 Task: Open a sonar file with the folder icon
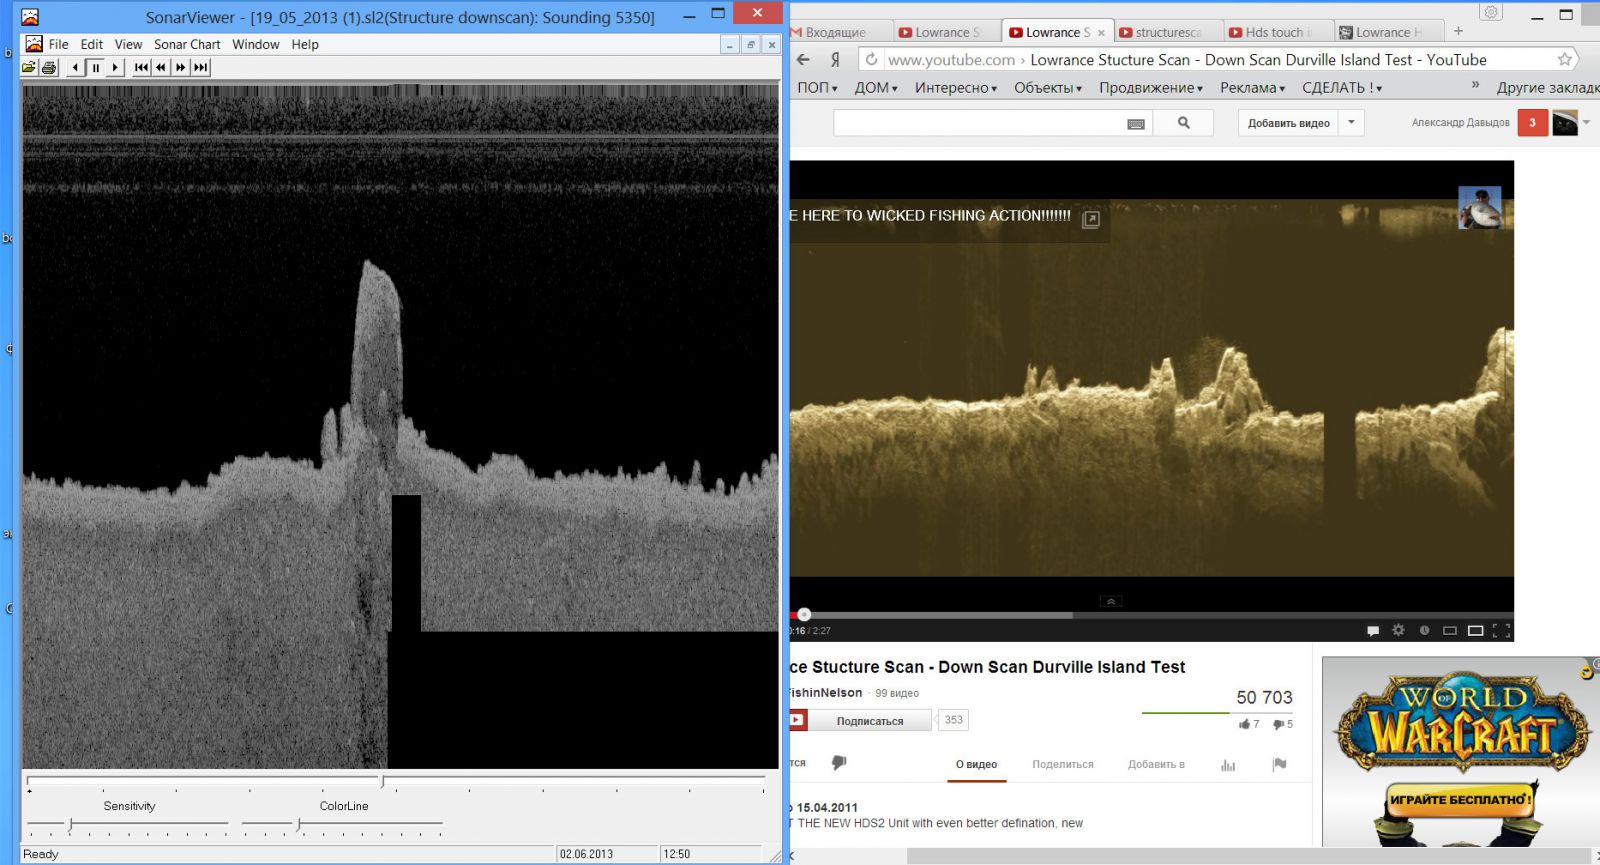pos(29,67)
